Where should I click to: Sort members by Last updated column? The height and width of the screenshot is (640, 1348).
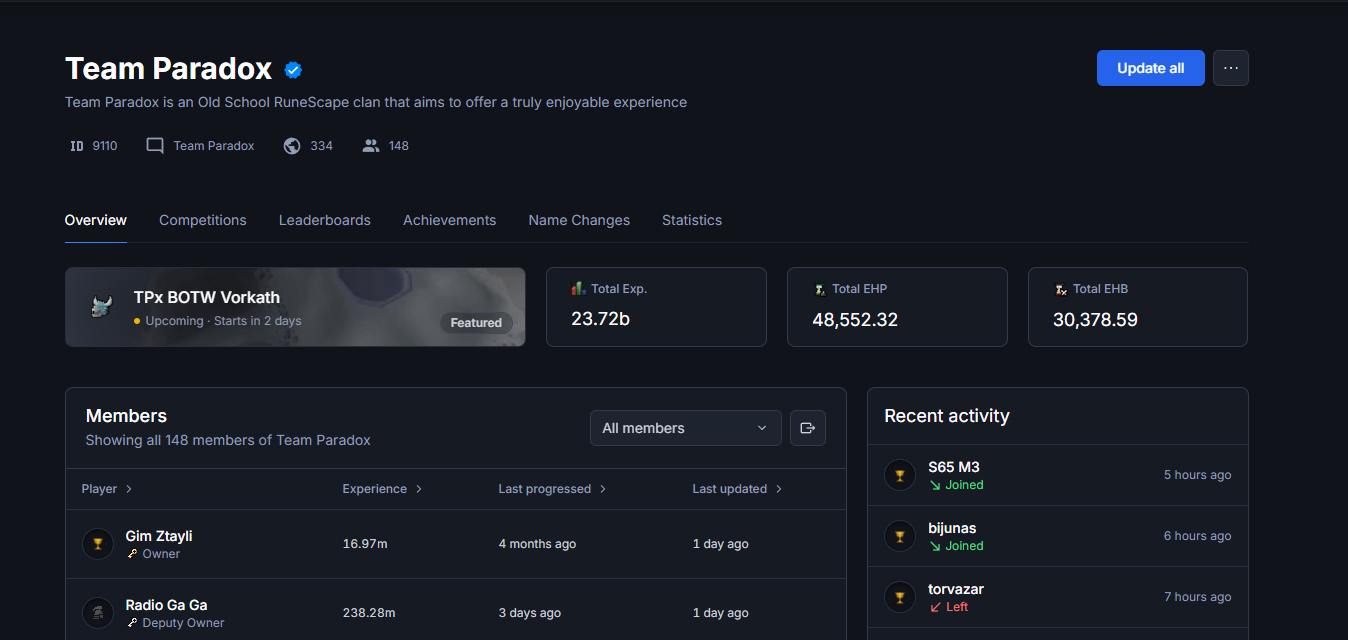tap(738, 489)
